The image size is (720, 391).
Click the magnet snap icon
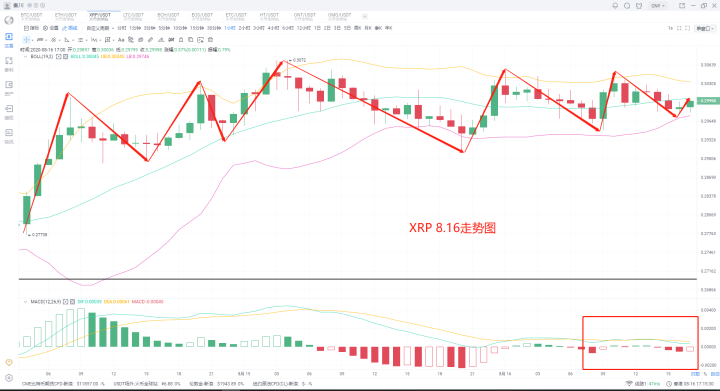click(x=141, y=40)
